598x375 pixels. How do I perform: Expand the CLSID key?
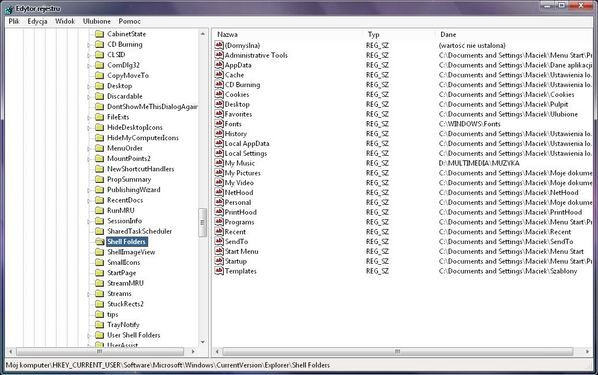(x=88, y=55)
